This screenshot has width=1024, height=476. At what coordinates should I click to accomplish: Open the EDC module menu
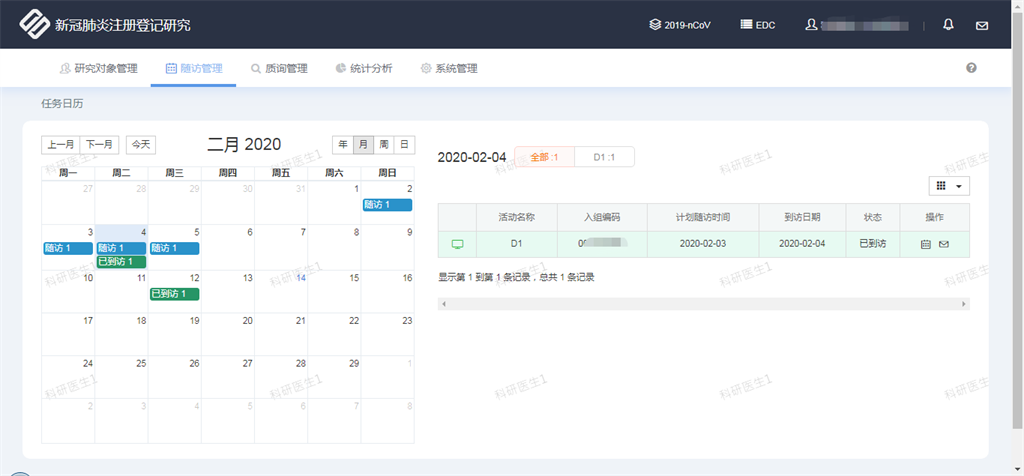point(761,25)
